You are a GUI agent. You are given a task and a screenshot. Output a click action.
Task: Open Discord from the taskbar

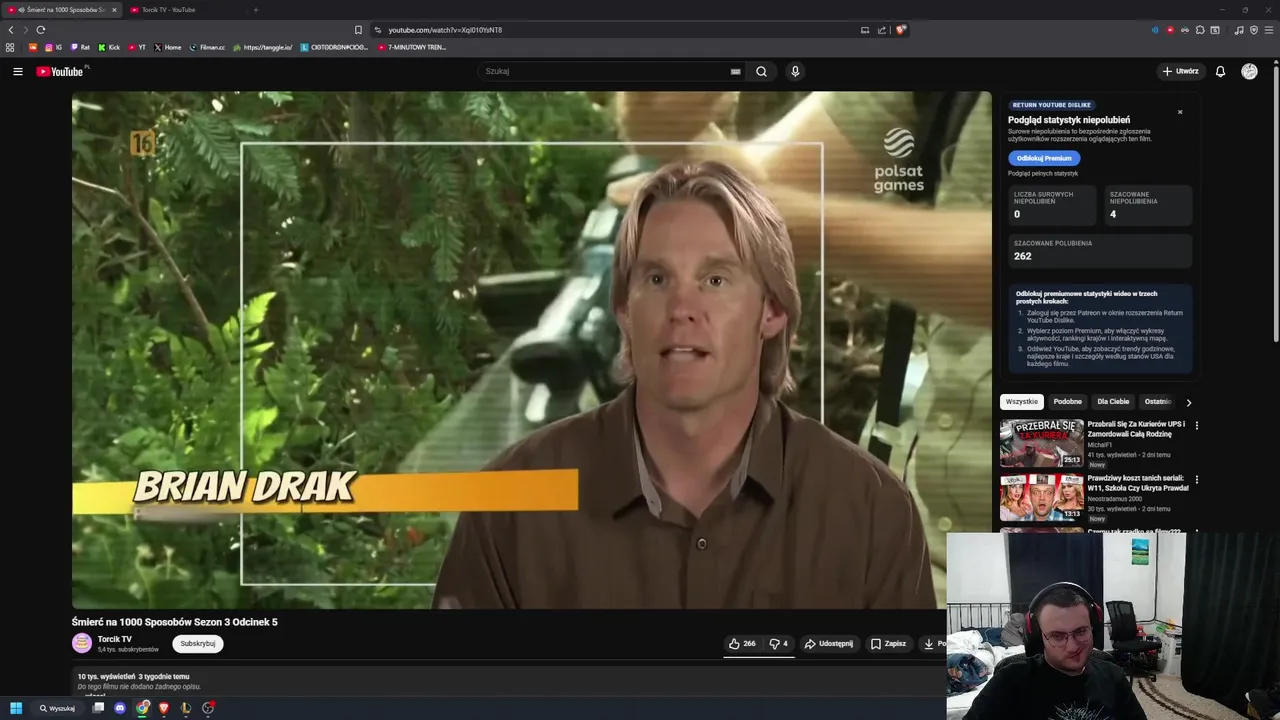pos(120,708)
